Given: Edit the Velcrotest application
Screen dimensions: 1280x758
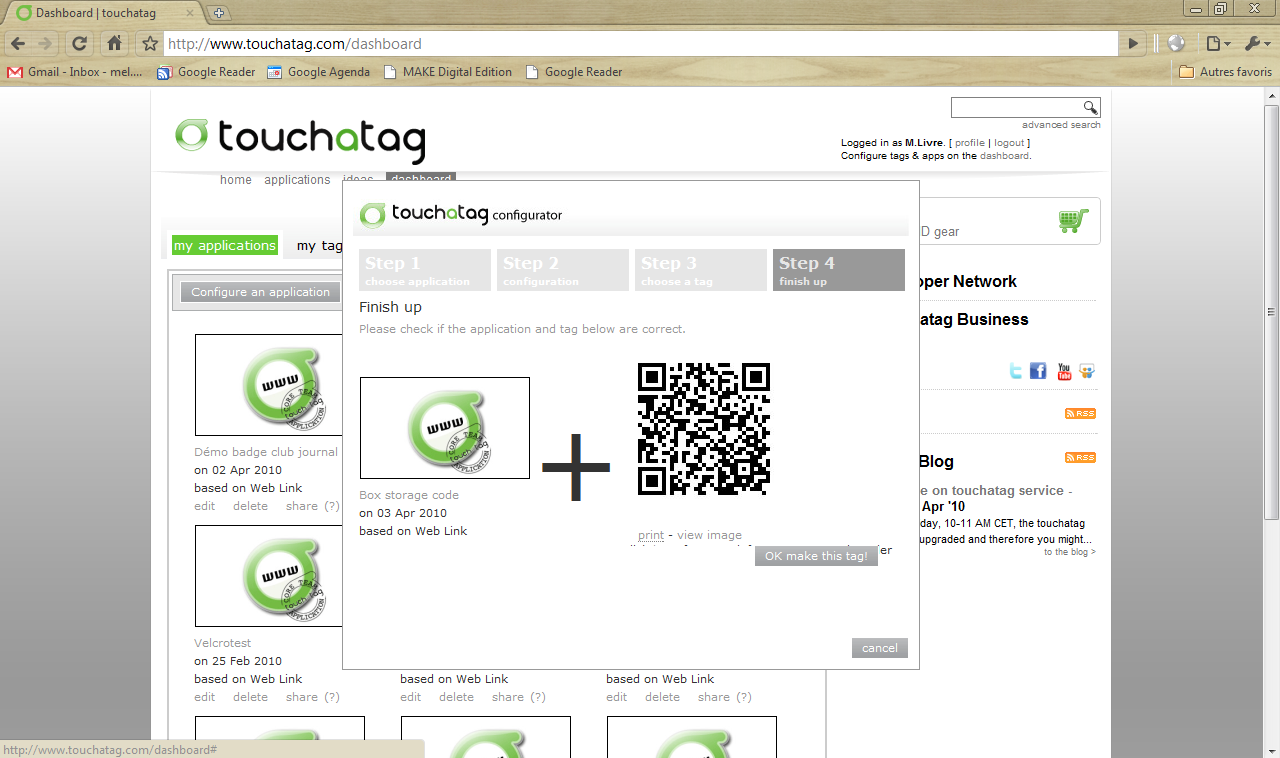Looking at the screenshot, I should pos(205,697).
